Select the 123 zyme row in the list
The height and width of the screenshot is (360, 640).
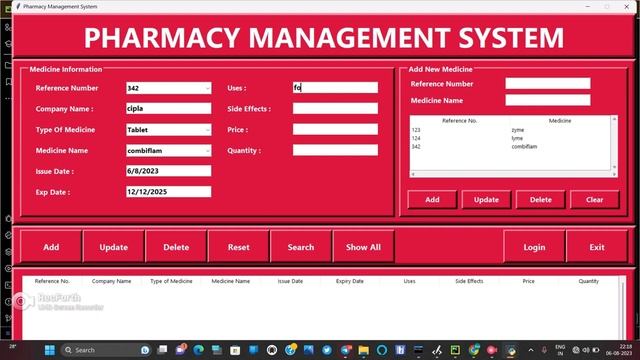(x=510, y=130)
